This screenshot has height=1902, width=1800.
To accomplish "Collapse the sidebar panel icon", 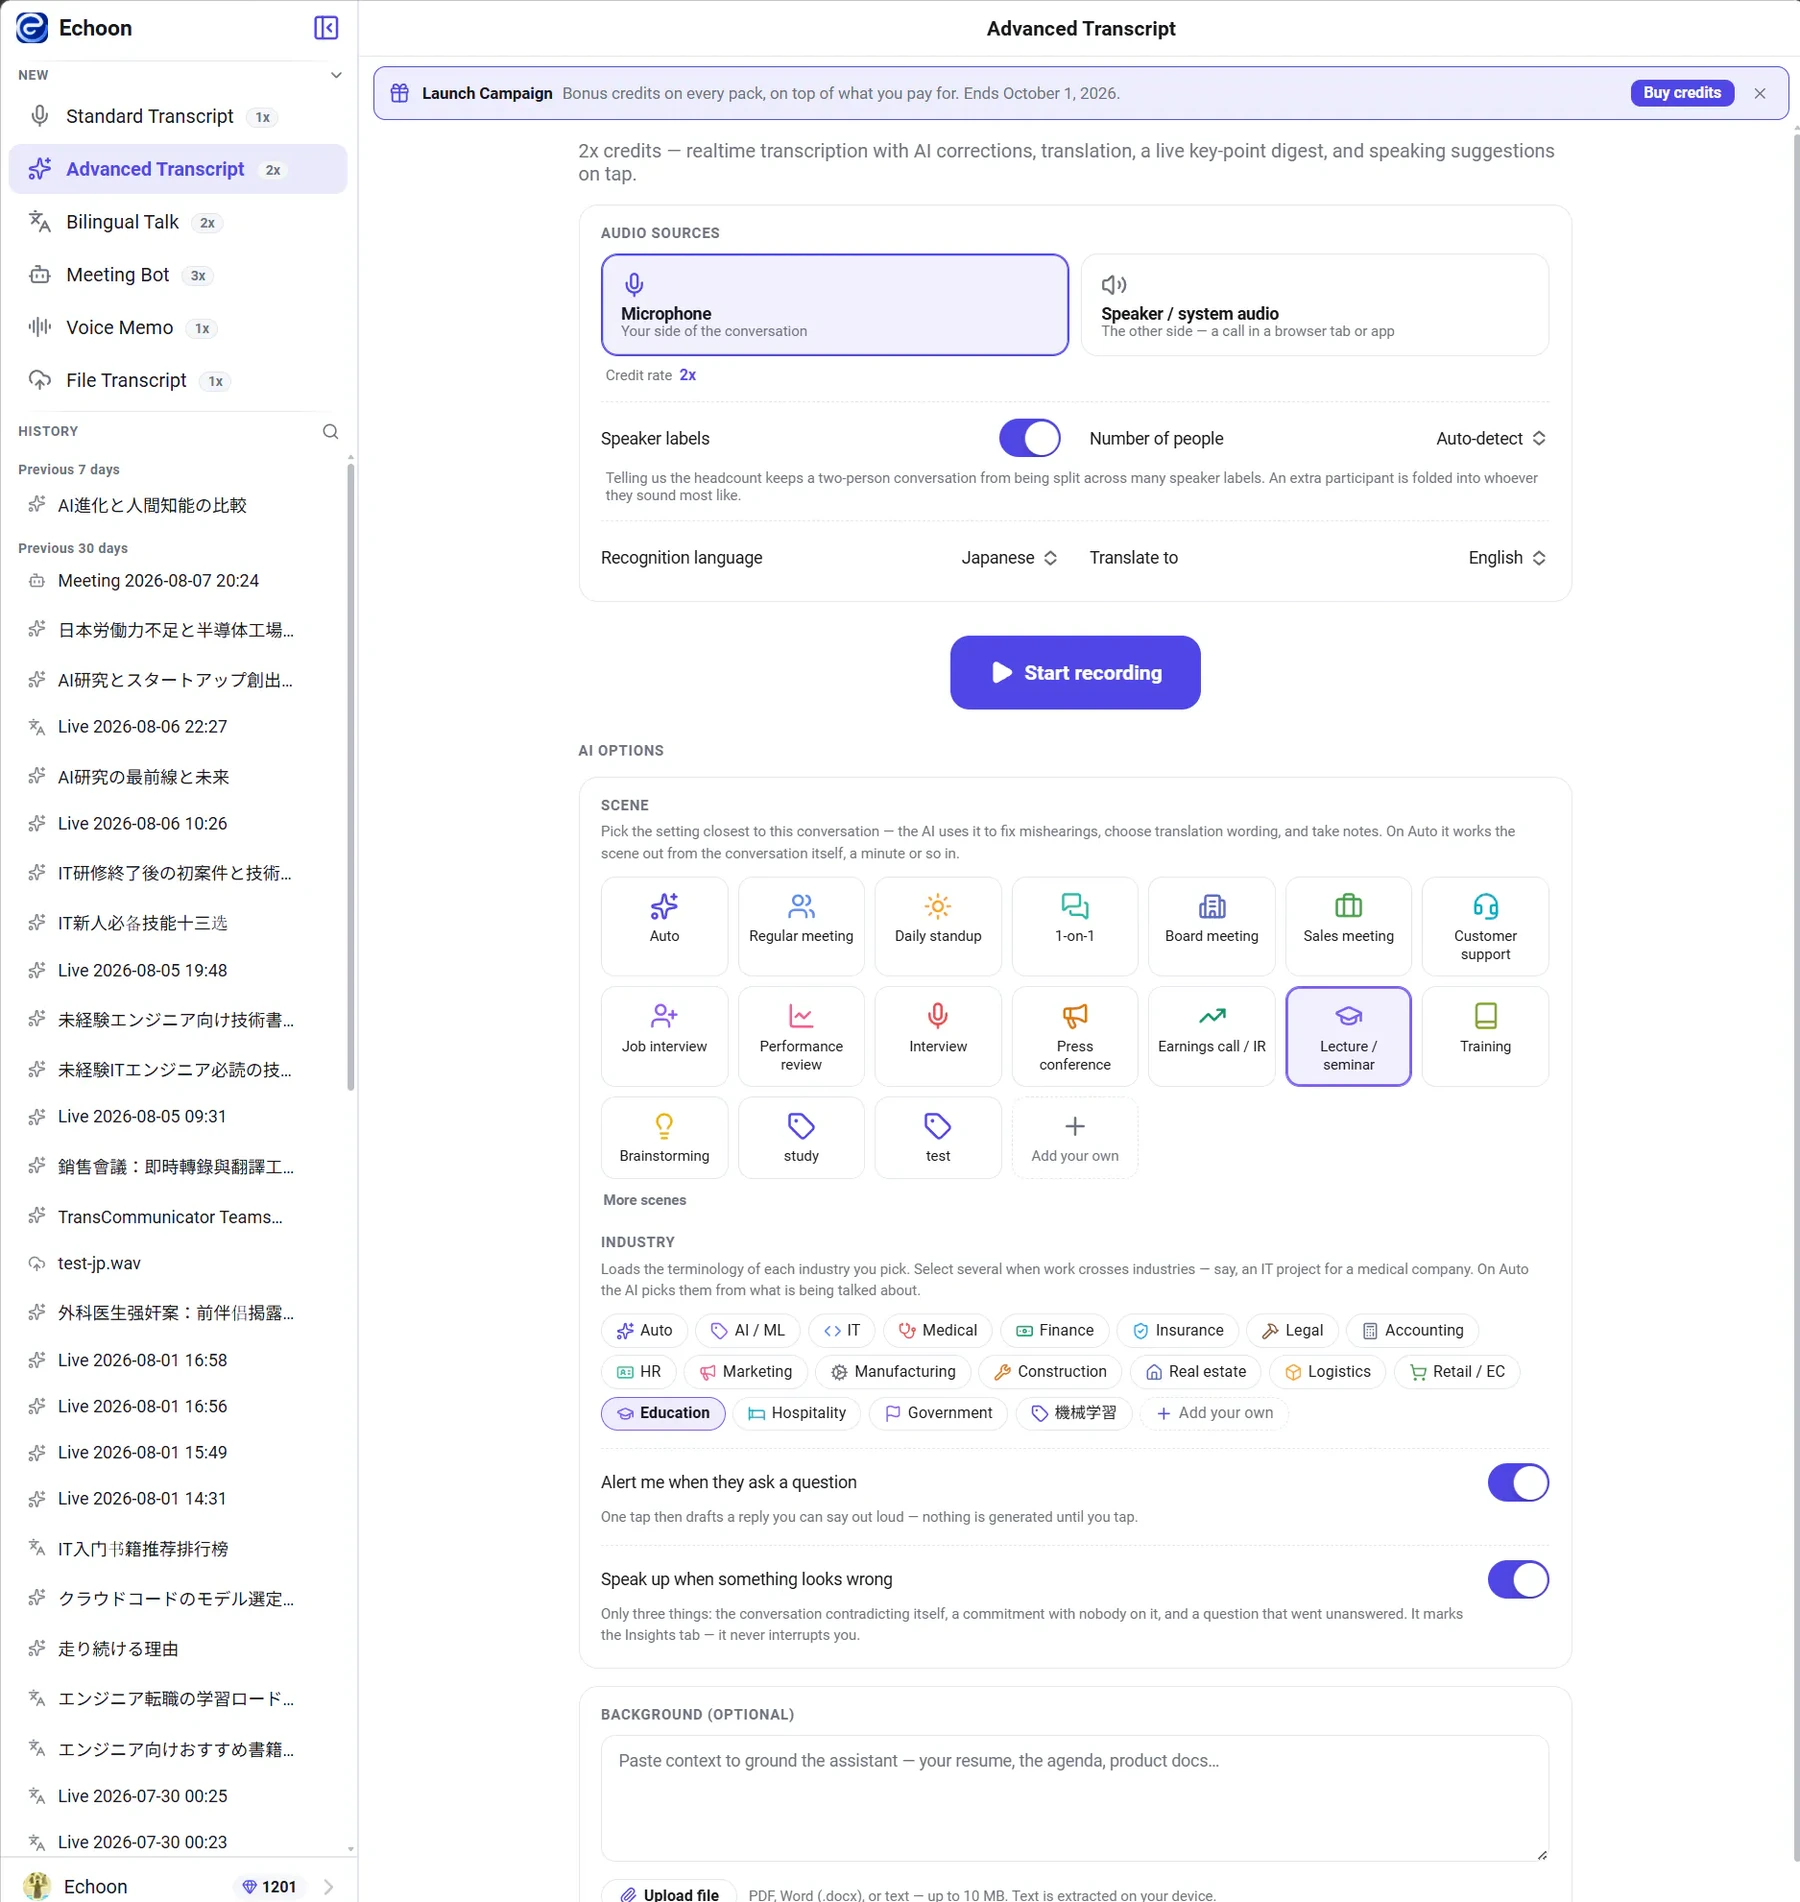I will (x=326, y=28).
